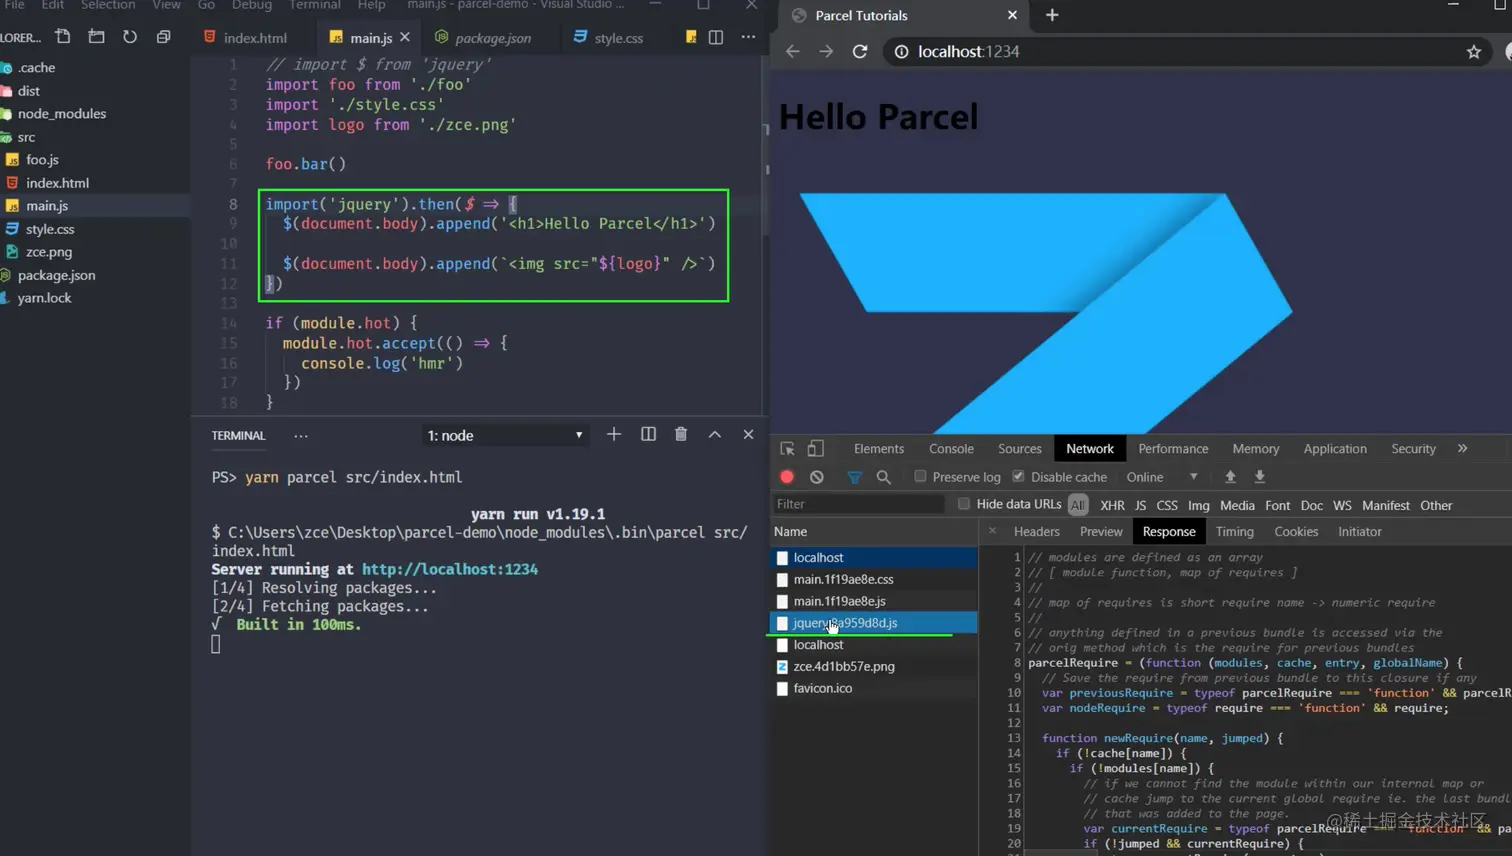Expand the .cache folder
This screenshot has height=856, width=1512.
click(37, 67)
